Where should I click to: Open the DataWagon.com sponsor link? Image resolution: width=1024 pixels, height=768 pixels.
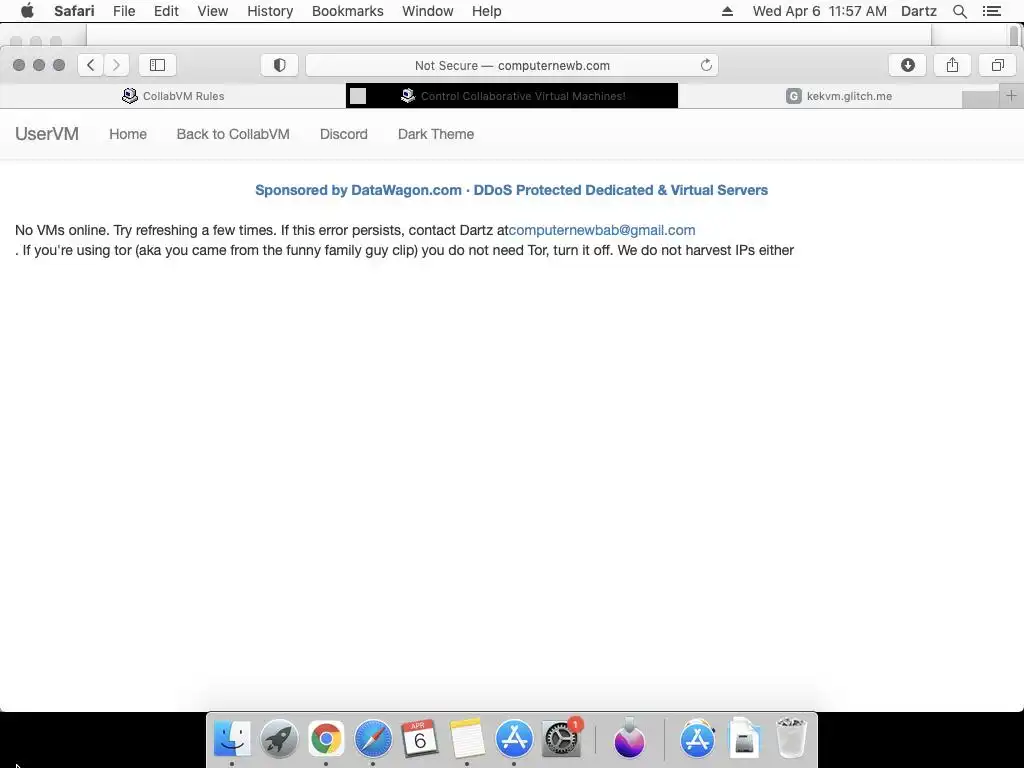click(511, 190)
